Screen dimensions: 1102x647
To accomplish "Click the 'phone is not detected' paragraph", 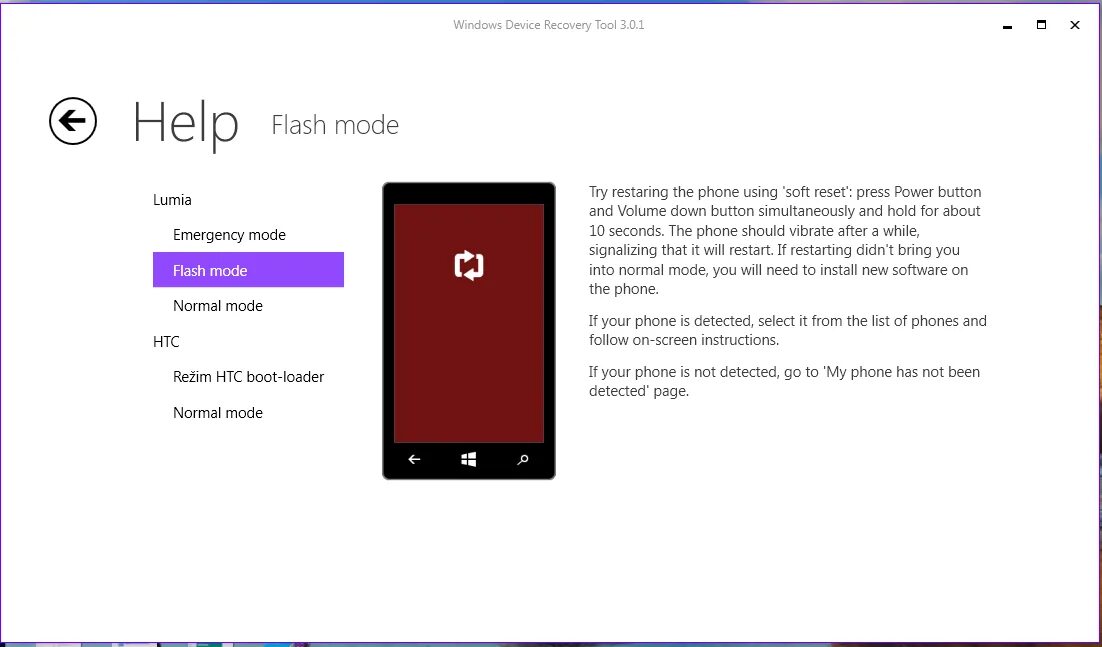I will (x=784, y=381).
